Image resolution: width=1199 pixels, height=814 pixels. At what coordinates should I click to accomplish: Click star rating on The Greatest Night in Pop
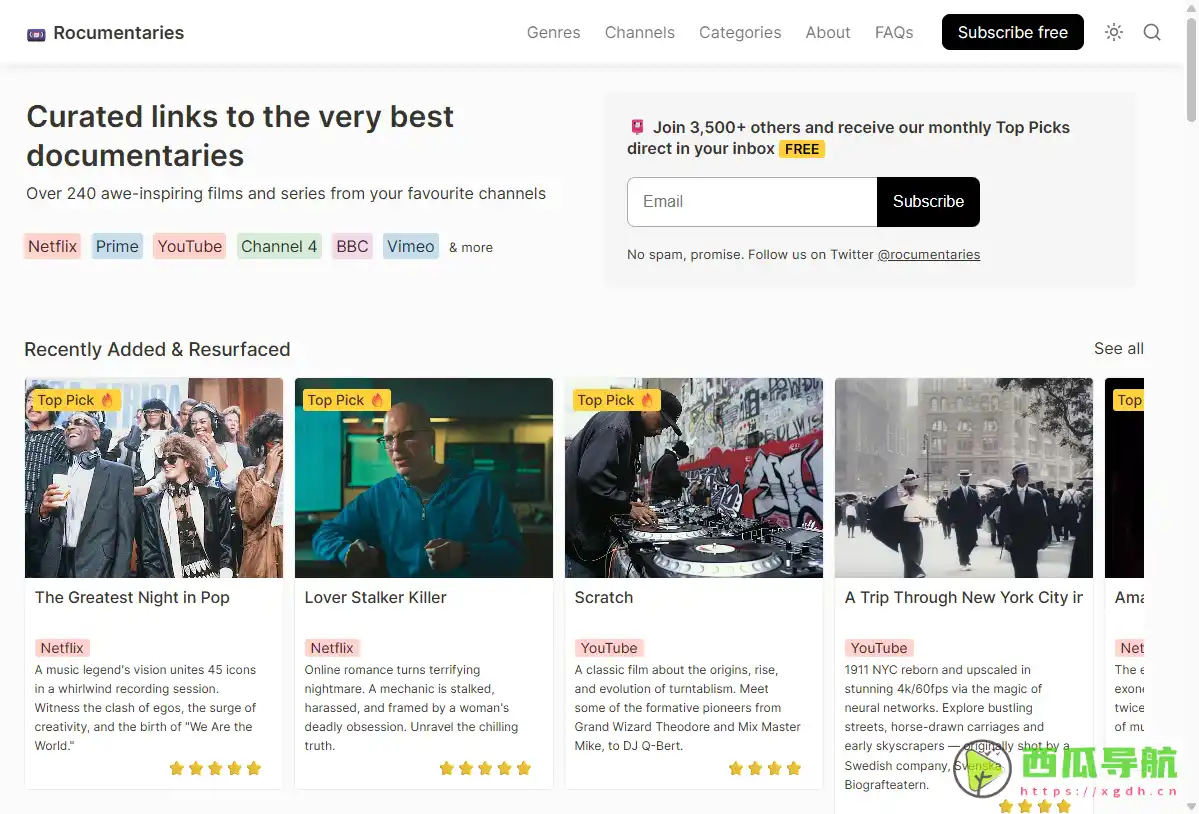[215, 768]
